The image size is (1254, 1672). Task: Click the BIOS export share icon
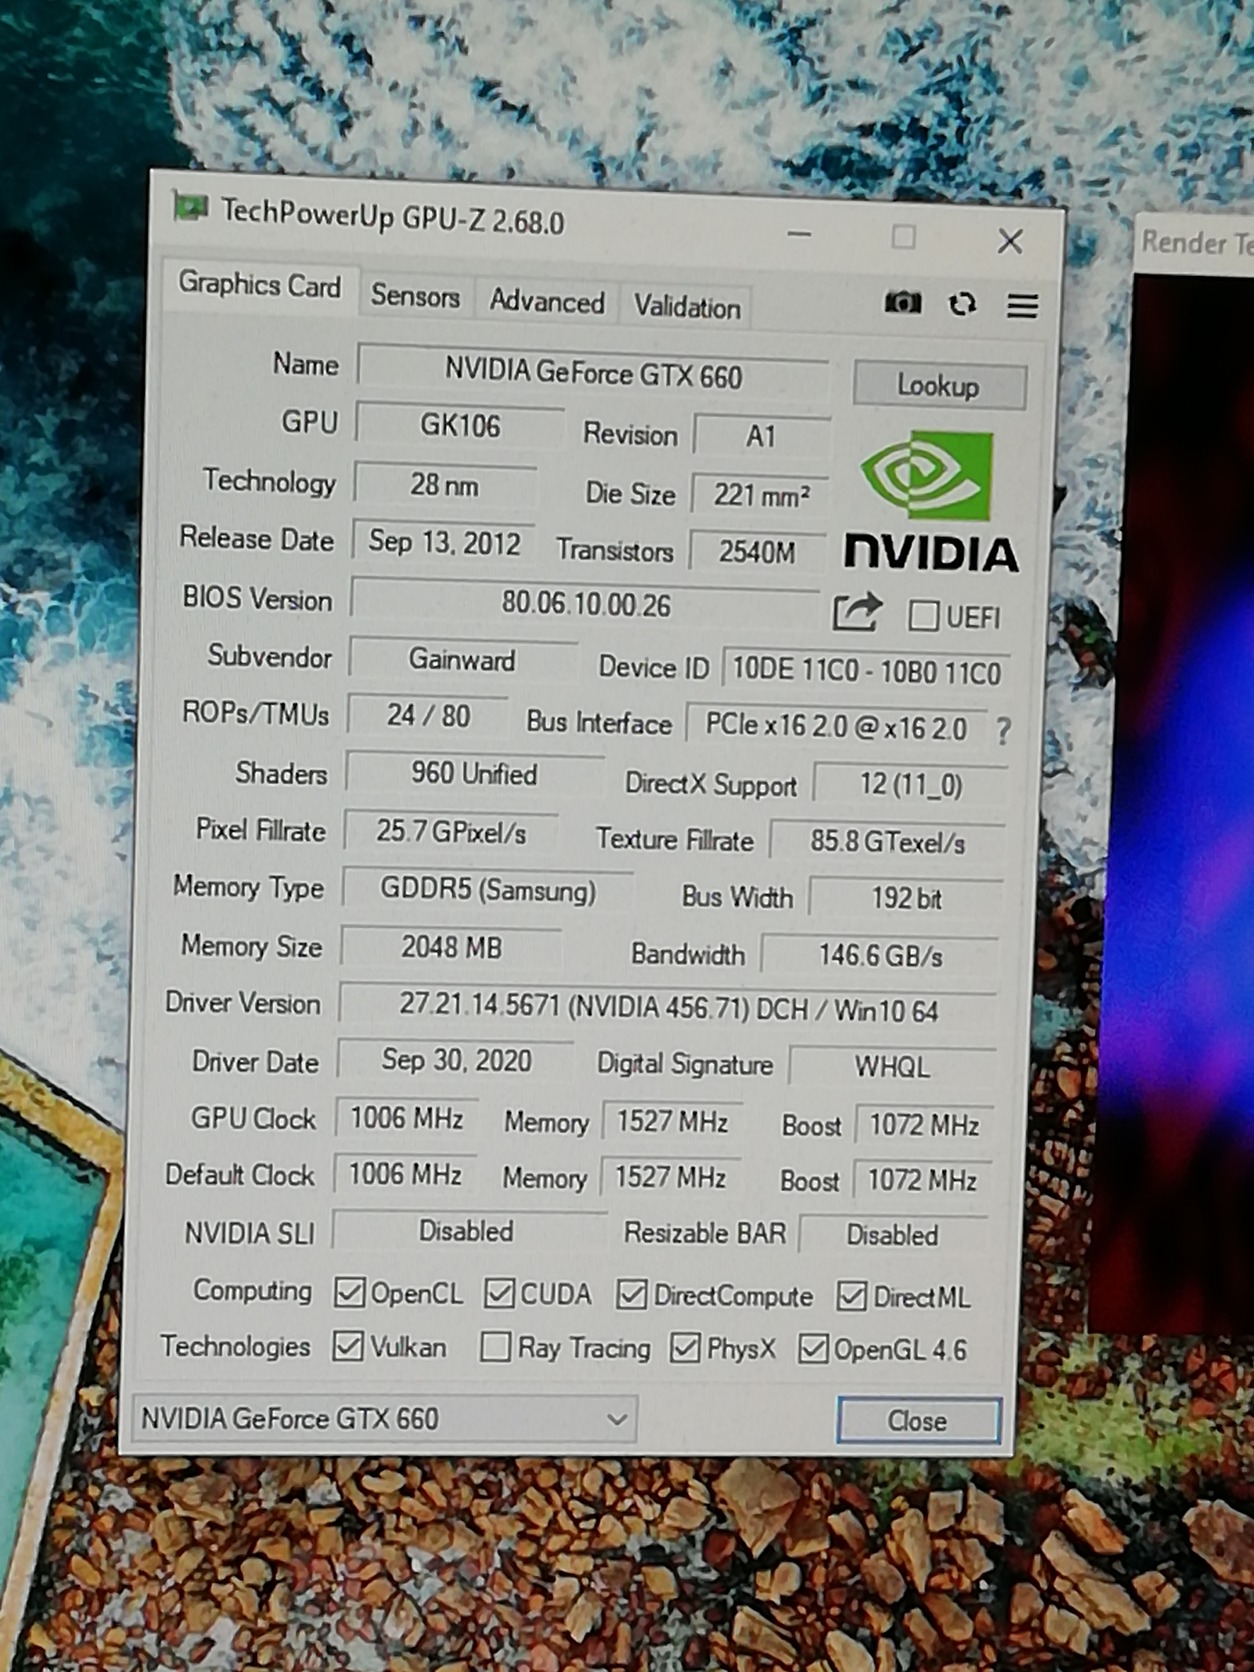[857, 612]
